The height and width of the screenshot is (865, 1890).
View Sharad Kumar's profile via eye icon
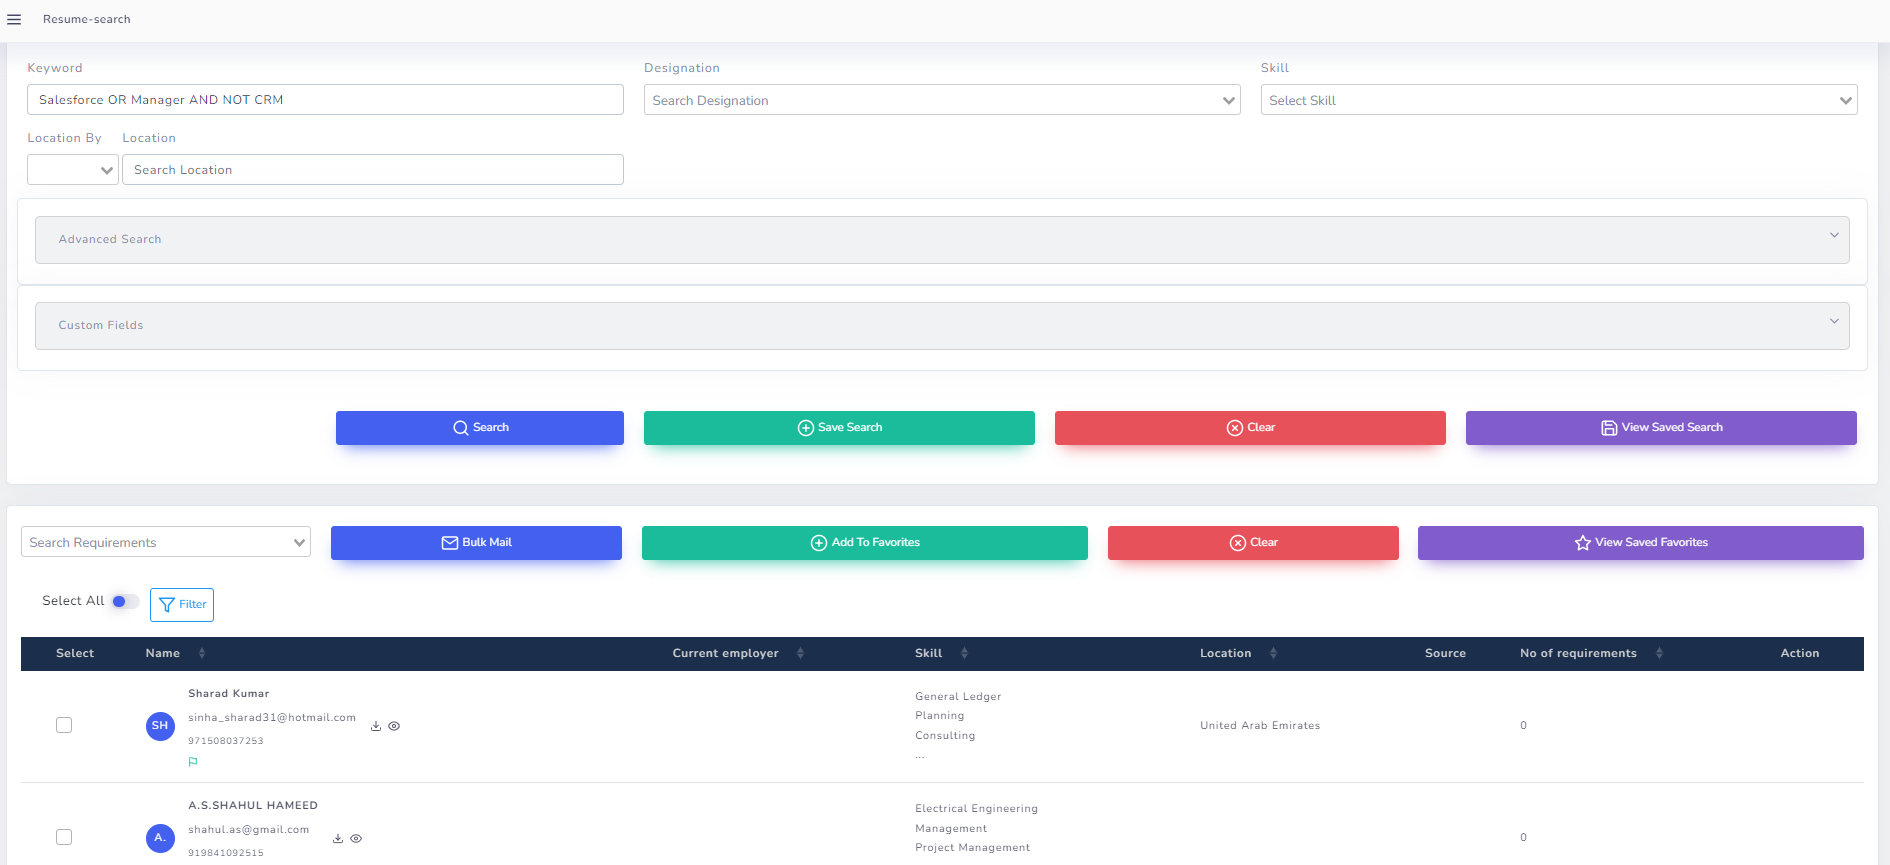click(394, 727)
